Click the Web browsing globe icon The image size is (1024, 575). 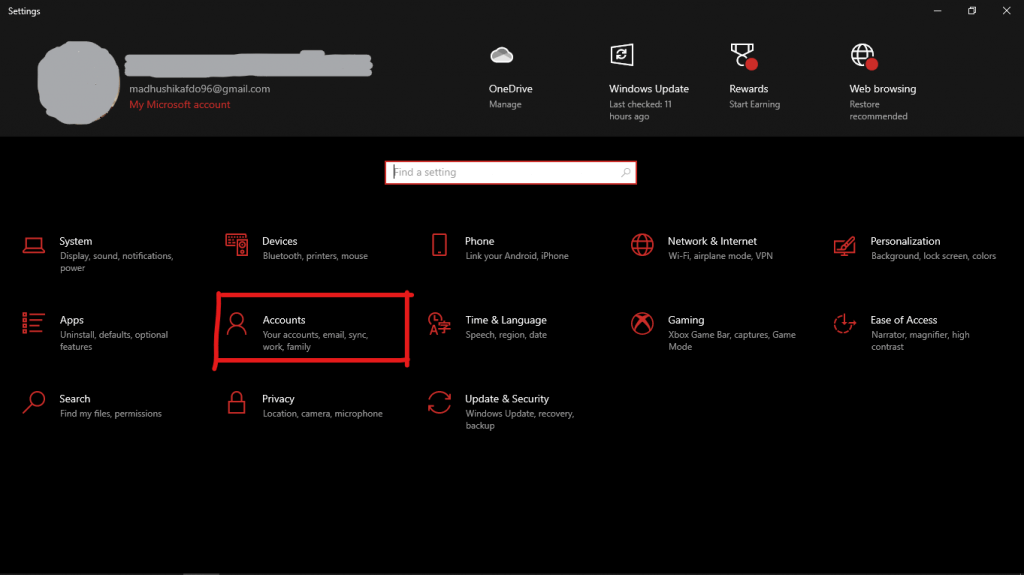click(x=864, y=56)
